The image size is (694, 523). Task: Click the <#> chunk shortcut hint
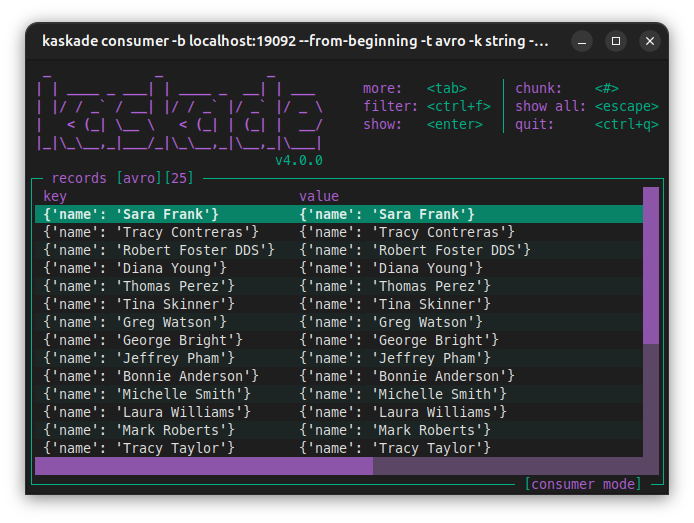pyautogui.click(x=607, y=88)
